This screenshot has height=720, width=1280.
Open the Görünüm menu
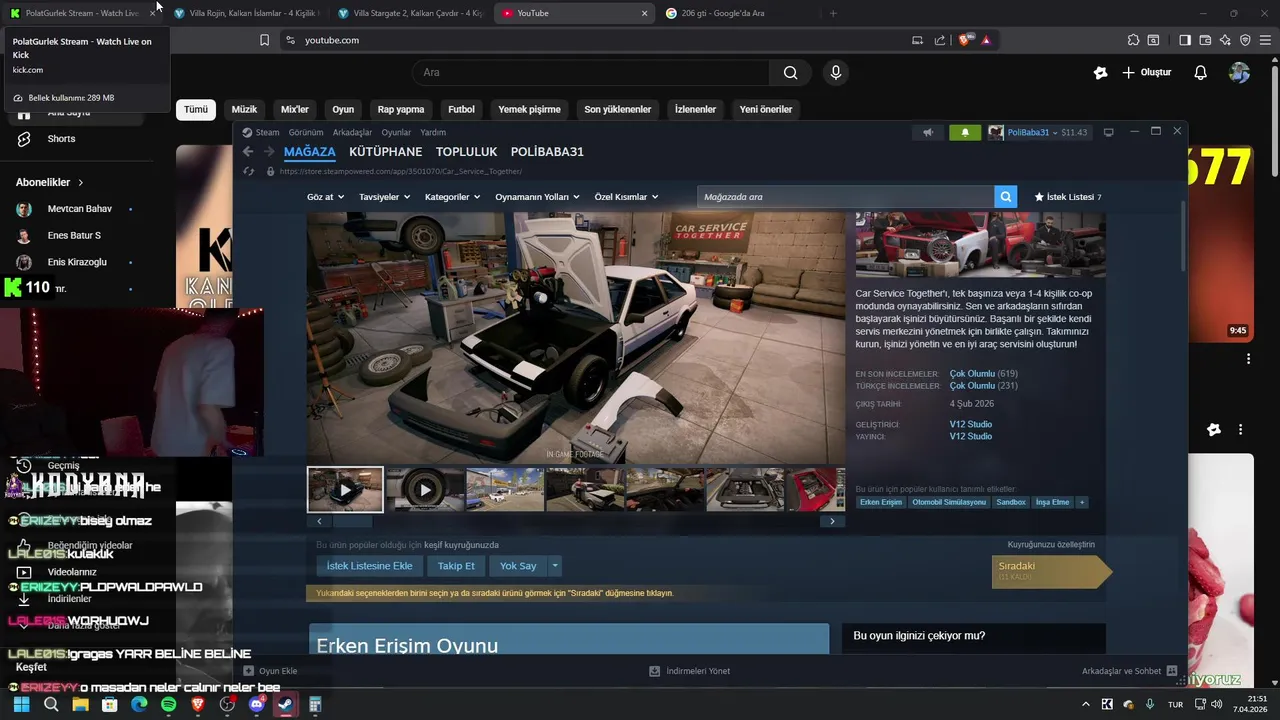[306, 132]
